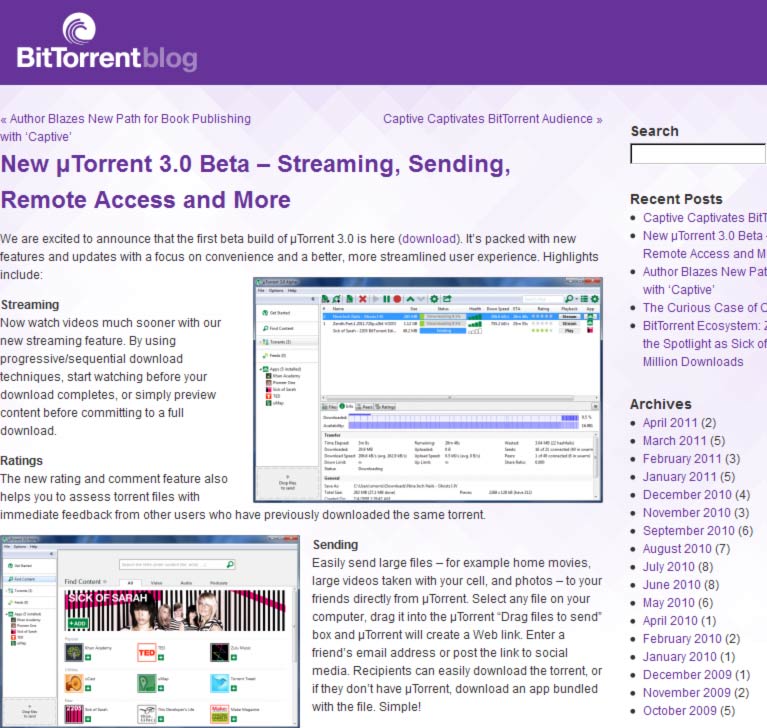Open recent post 'BitTorrent Ecosystem:'
Screen dimensions: 767x728
(x=704, y=343)
